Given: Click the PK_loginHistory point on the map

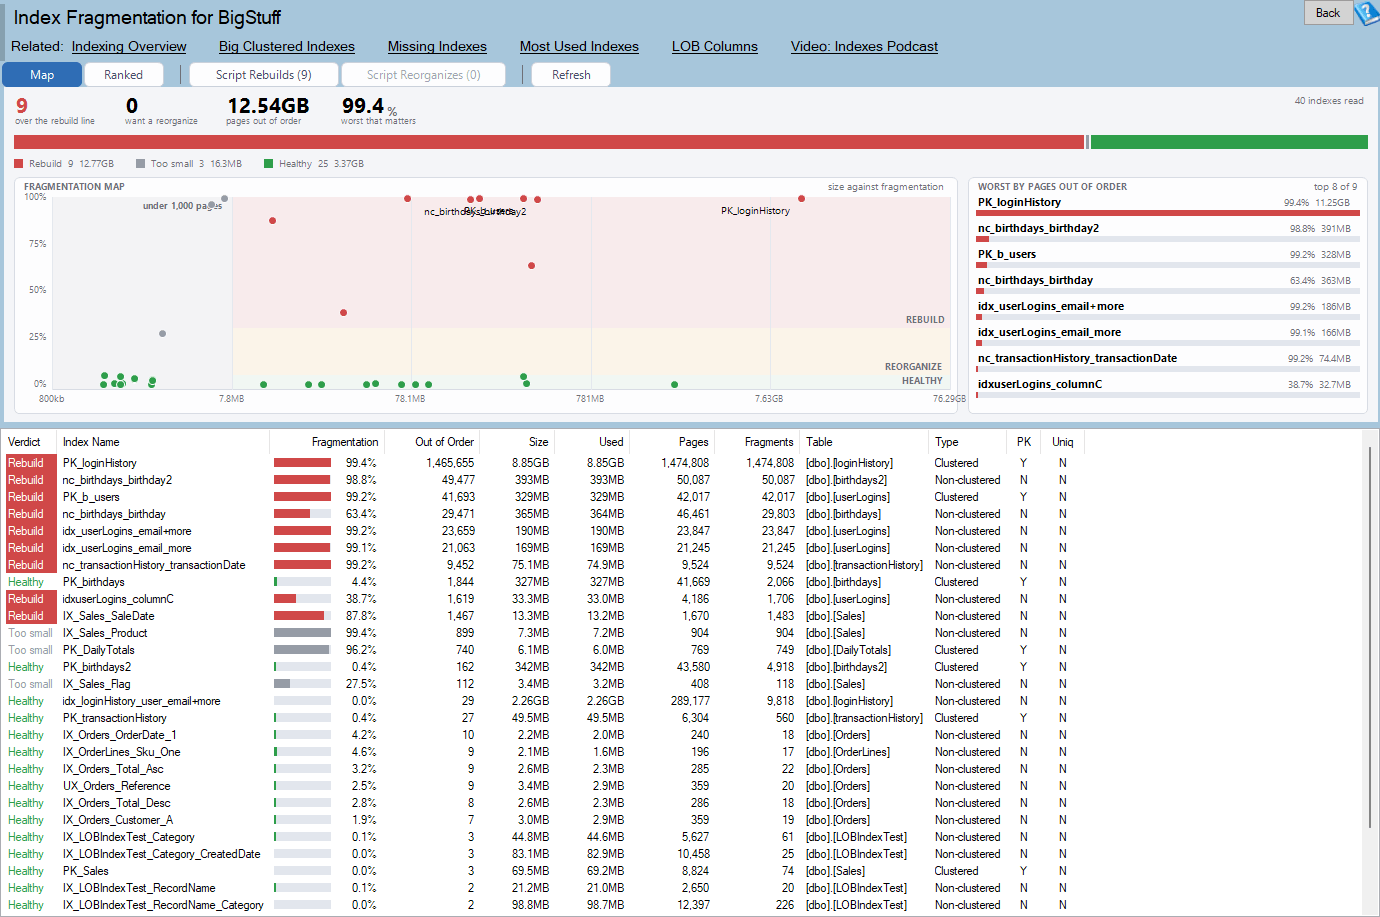Looking at the screenshot, I should pyautogui.click(x=801, y=199).
